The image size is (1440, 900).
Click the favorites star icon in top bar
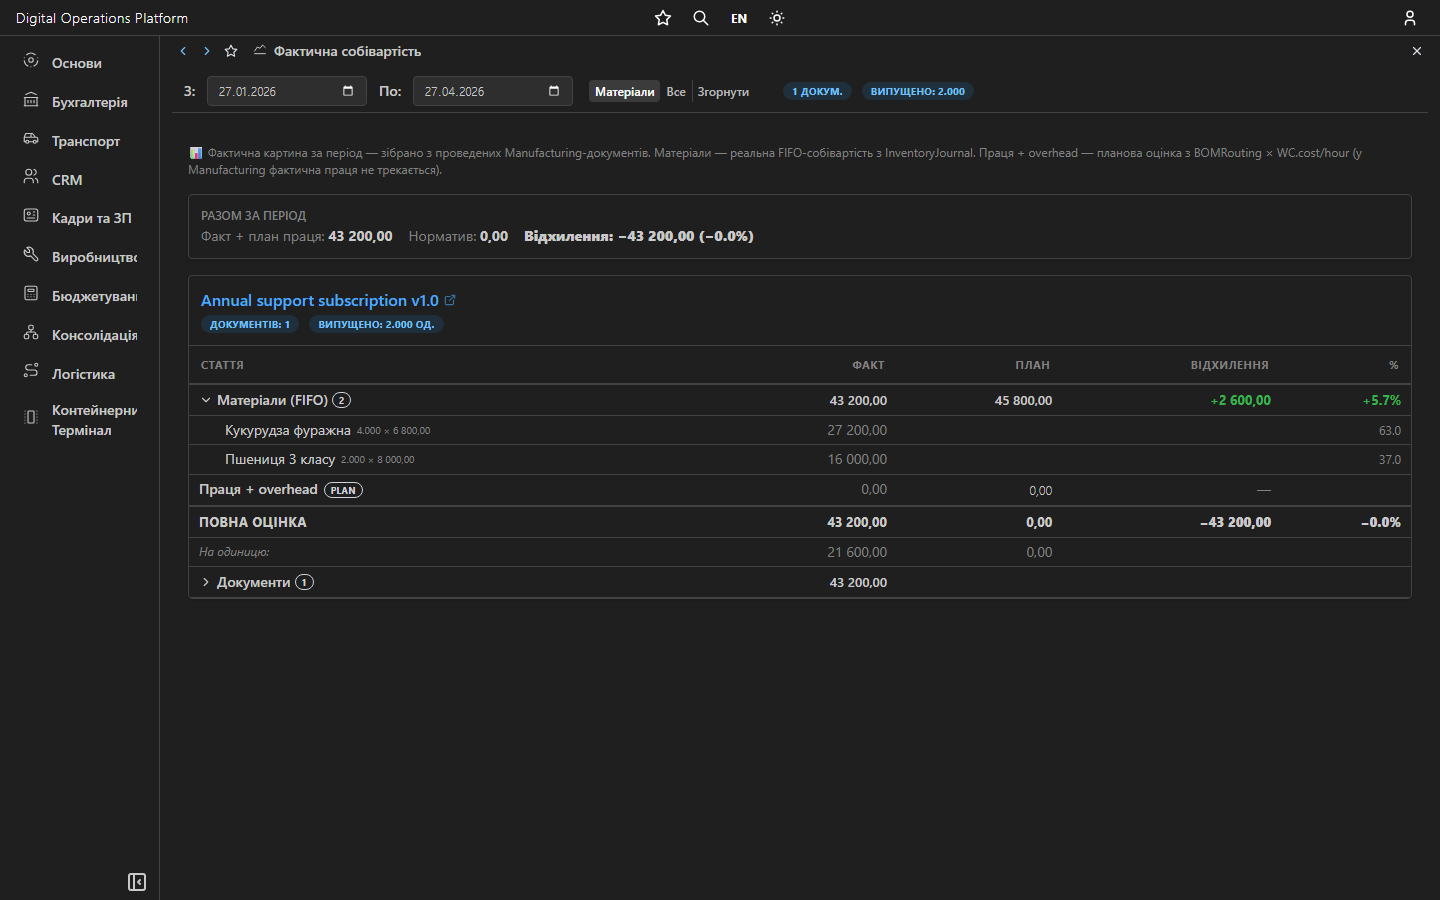(663, 18)
